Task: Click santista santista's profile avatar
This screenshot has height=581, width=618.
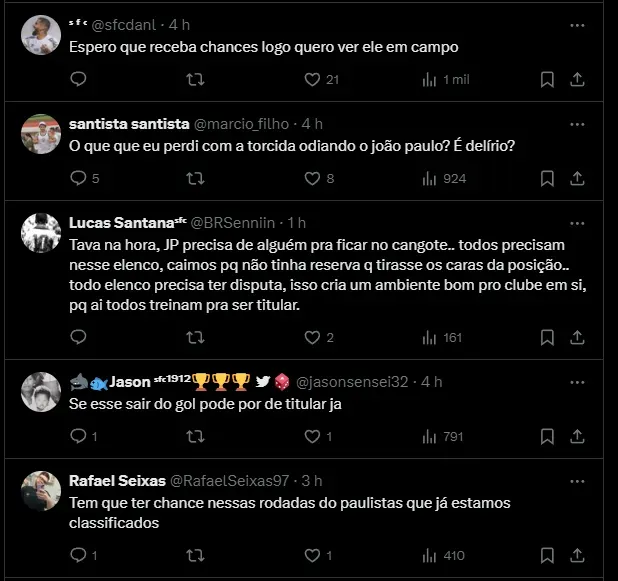Action: click(41, 134)
